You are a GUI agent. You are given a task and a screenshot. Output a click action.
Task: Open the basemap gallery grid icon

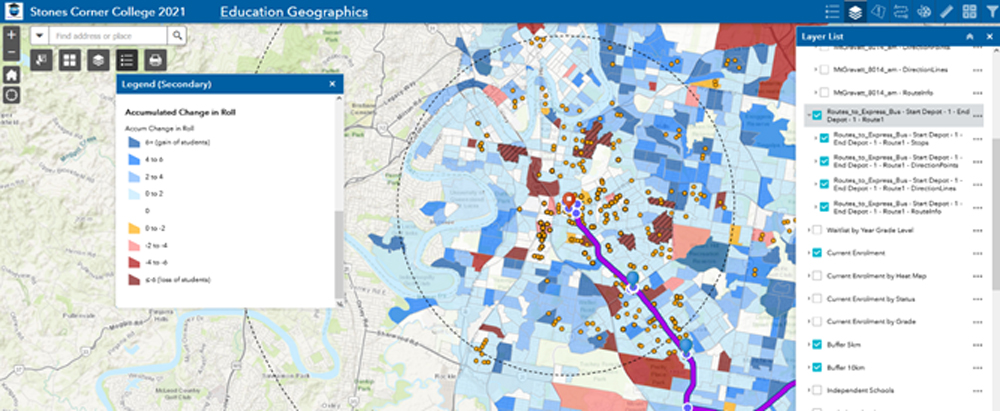(69, 60)
